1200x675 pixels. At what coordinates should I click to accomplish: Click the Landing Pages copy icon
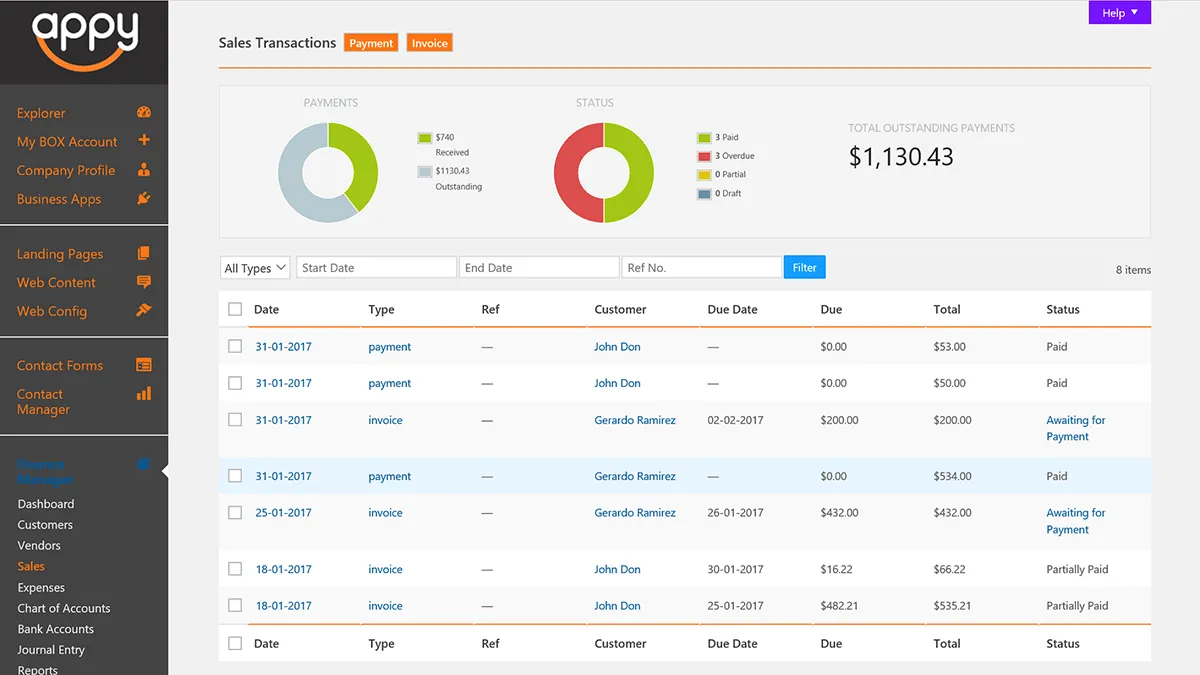coord(144,254)
